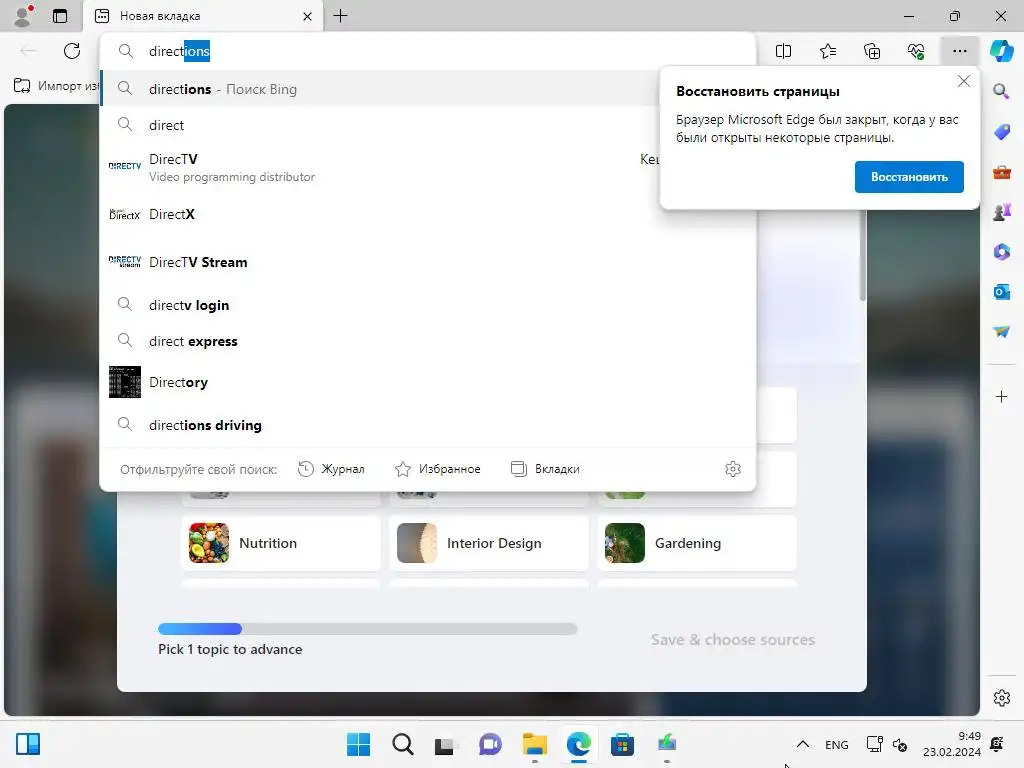Click the 'Импорт' favorites bar item

pos(56,86)
